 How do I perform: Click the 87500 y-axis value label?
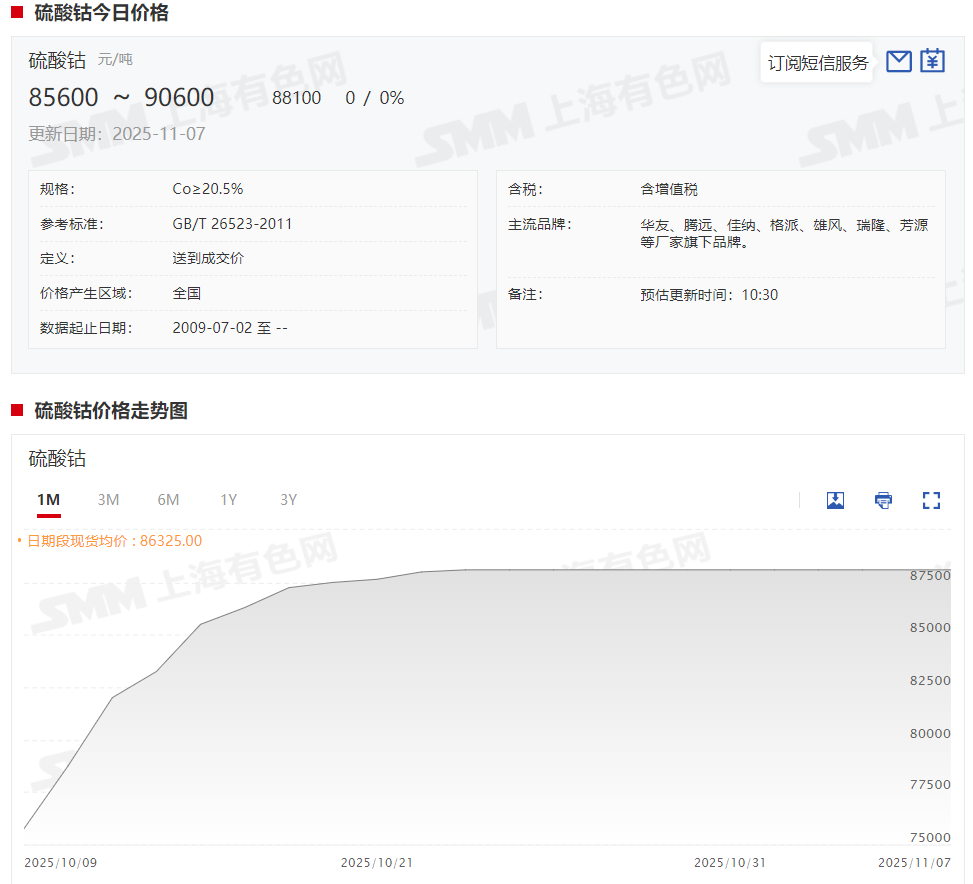[929, 576]
